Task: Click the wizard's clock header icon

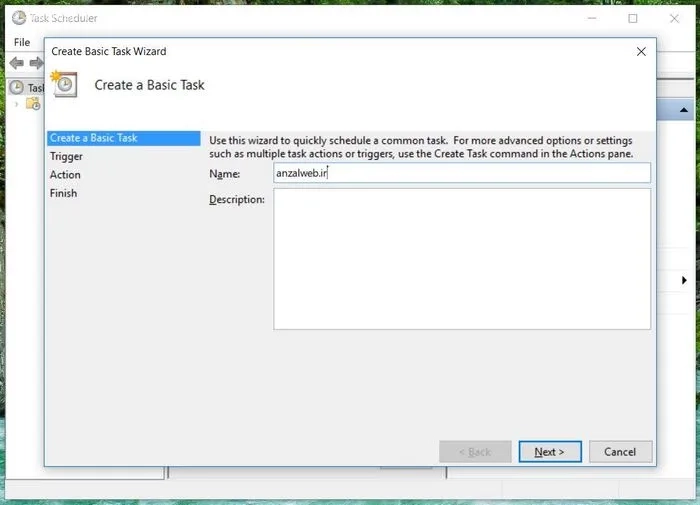Action: [x=65, y=85]
